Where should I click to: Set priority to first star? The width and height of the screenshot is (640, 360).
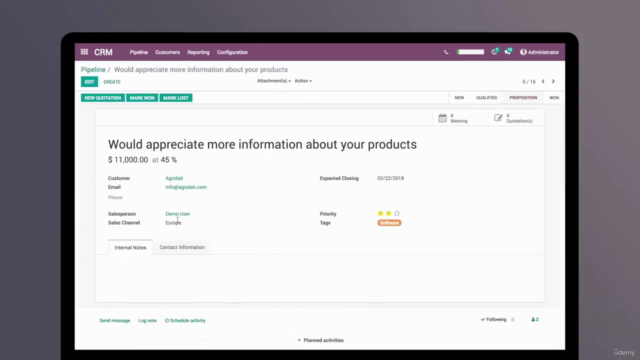(380, 213)
